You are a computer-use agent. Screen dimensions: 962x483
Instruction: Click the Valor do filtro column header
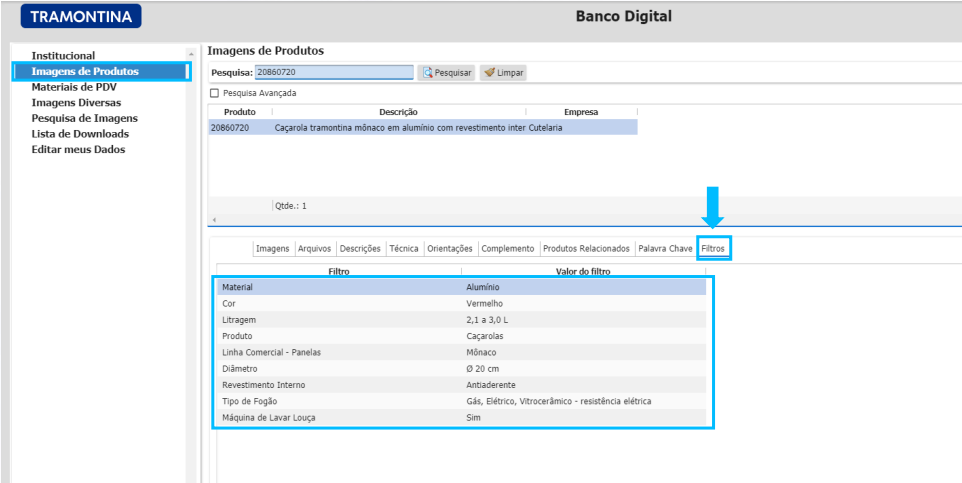583,271
